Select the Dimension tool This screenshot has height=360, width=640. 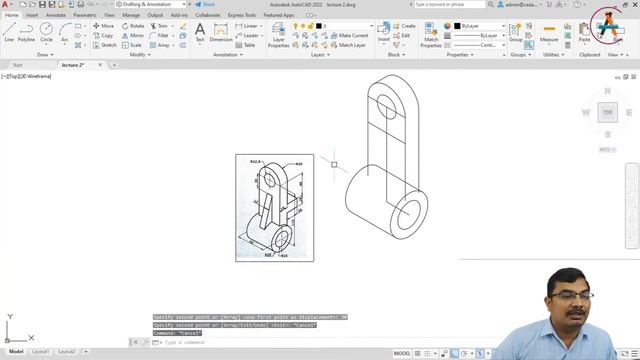tap(221, 32)
